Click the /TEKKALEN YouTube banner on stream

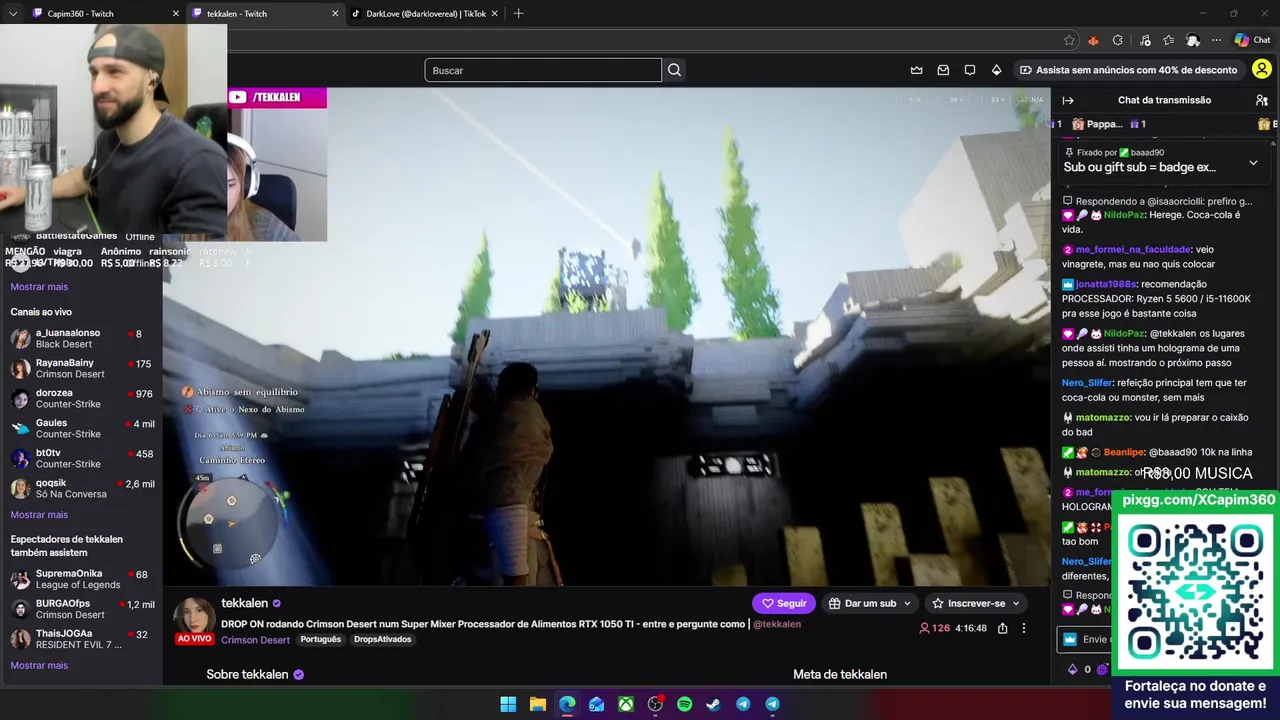click(277, 97)
